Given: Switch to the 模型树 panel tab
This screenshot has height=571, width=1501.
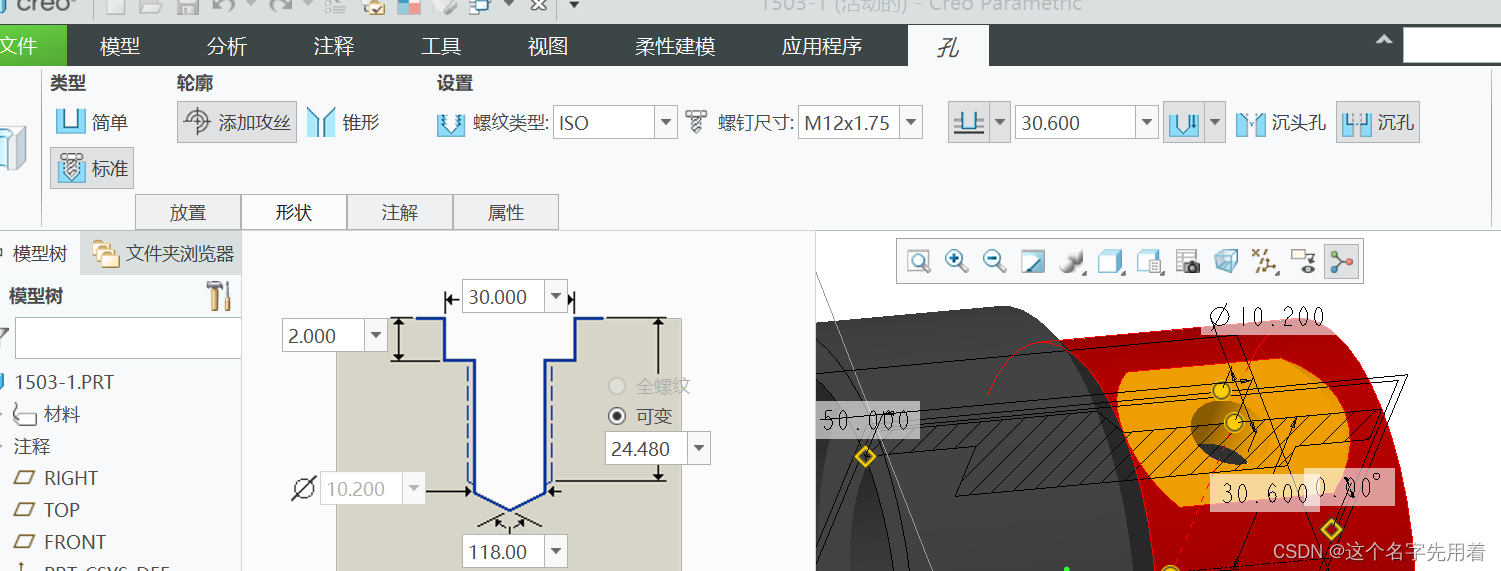Looking at the screenshot, I should [x=39, y=254].
